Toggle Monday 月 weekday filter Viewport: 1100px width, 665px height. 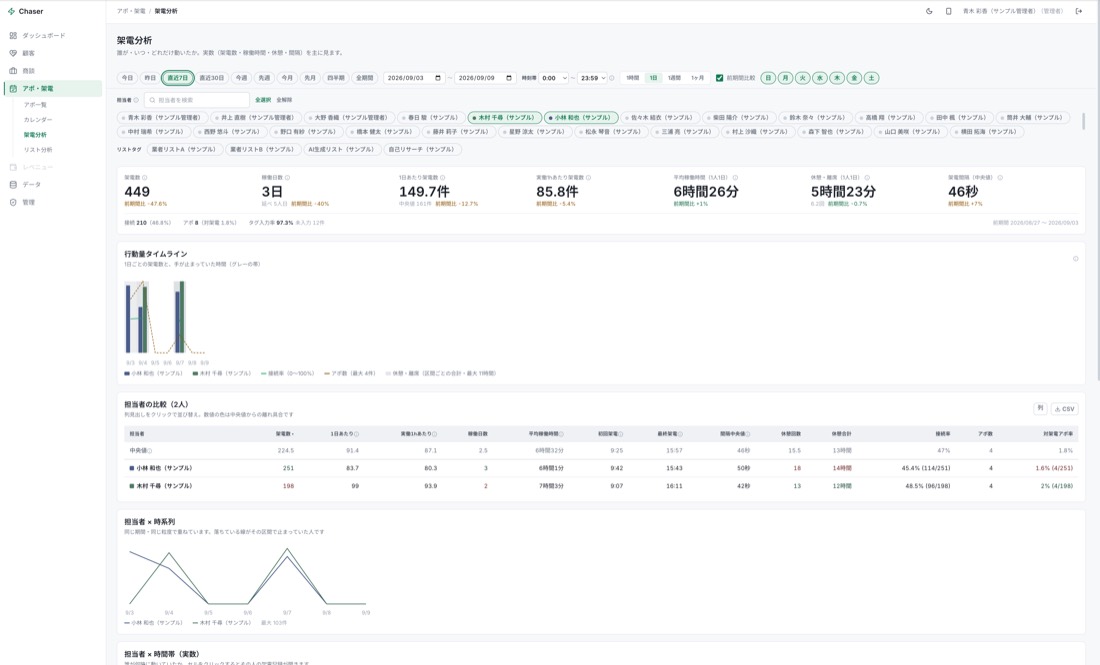point(786,78)
